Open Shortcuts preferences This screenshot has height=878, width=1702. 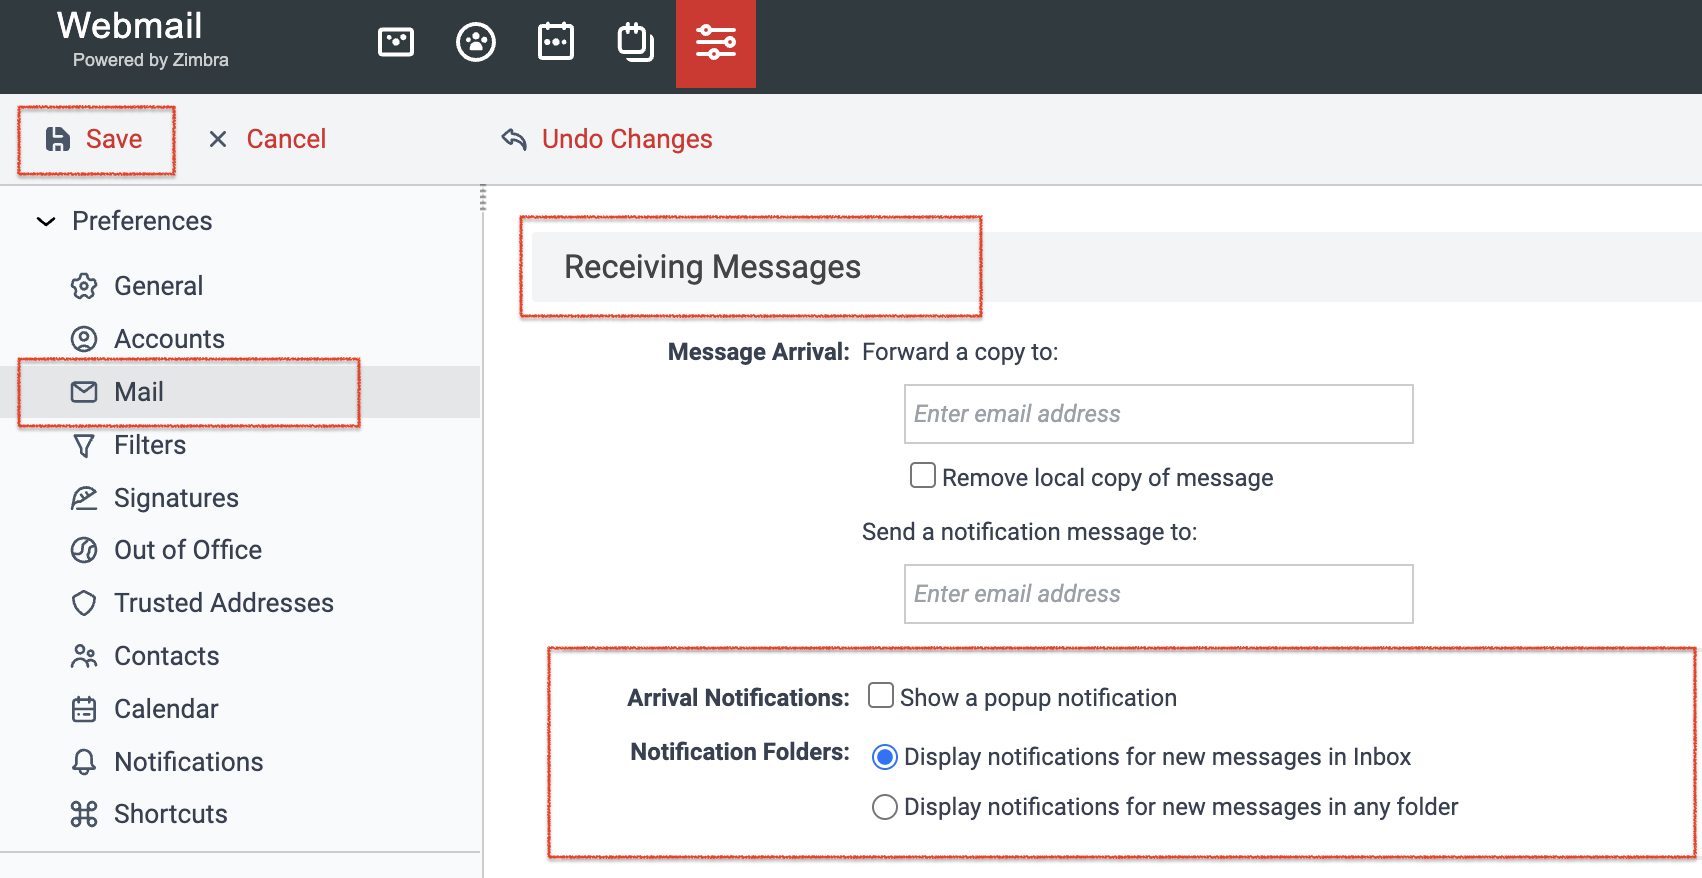[x=171, y=814]
